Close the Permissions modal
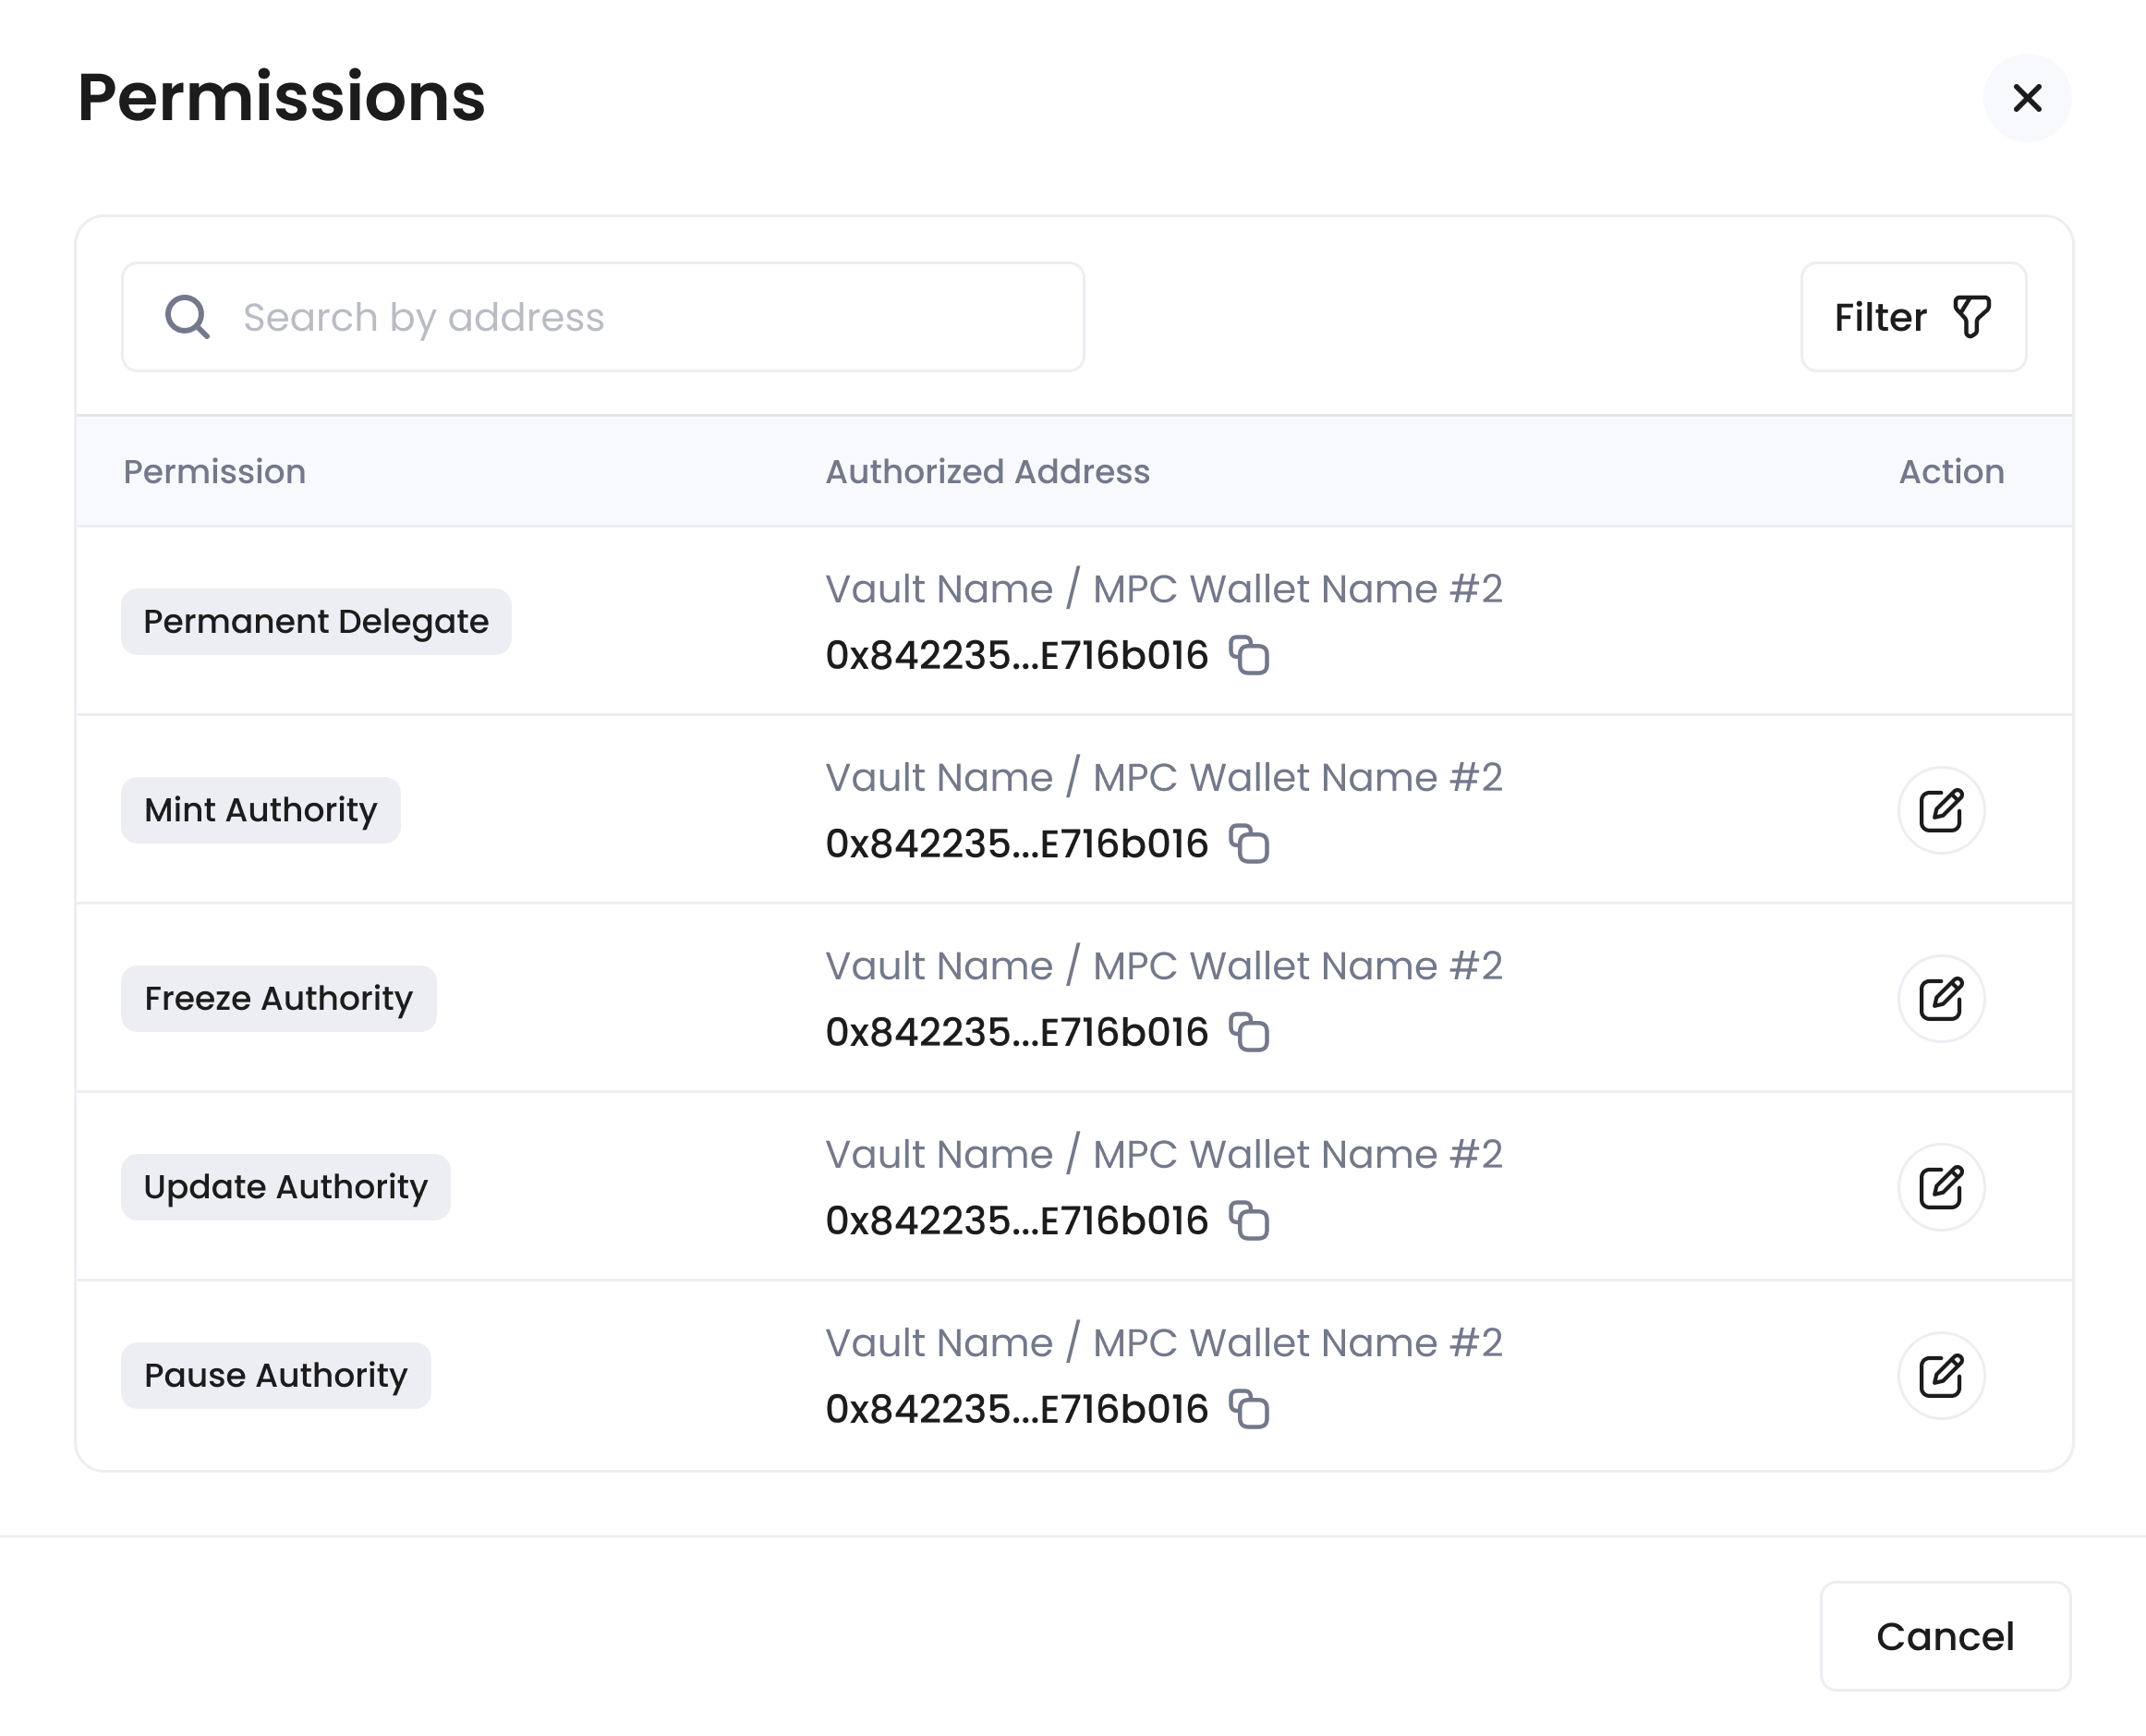2146x1736 pixels. pos(2026,98)
